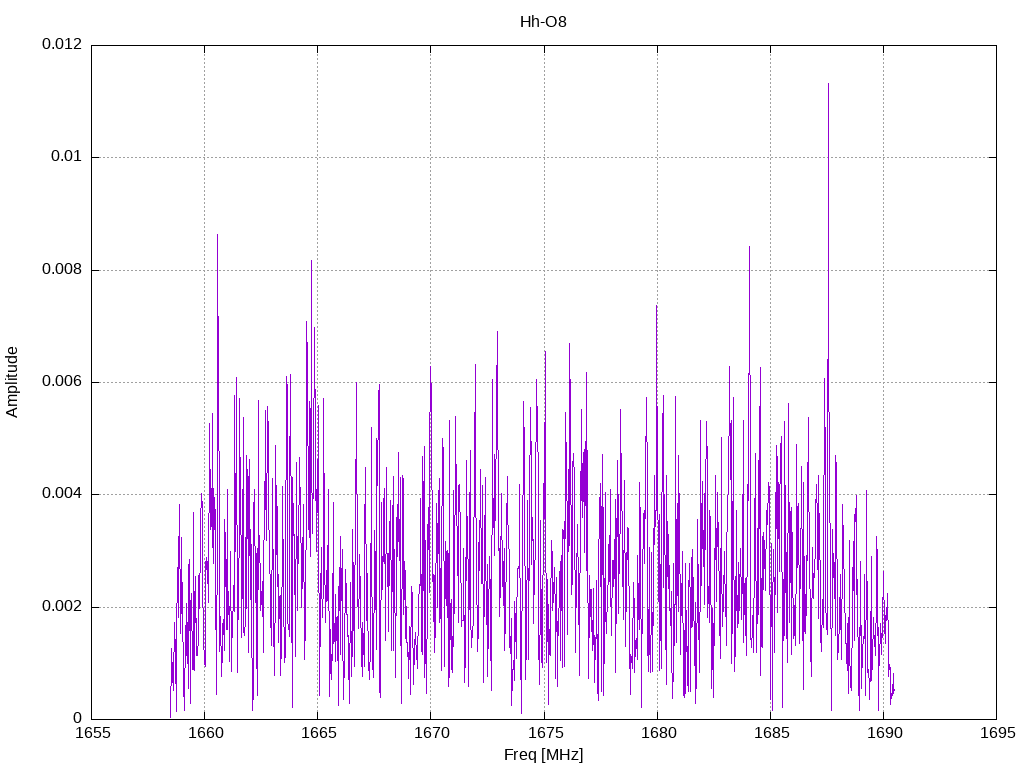1024x768 pixels.
Task: Click the 0.012 y-axis tick label
Action: (62, 44)
